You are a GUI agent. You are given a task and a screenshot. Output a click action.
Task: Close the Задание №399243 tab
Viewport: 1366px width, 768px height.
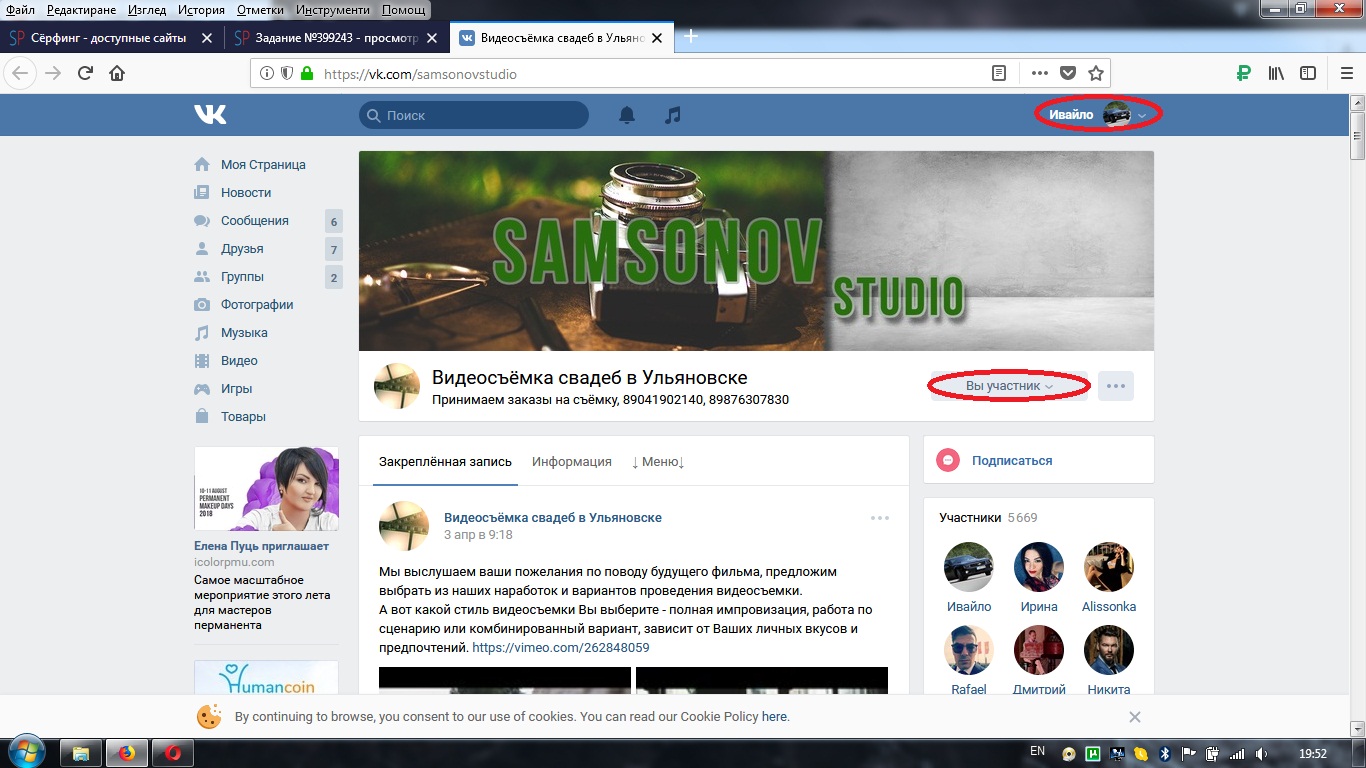point(433,38)
